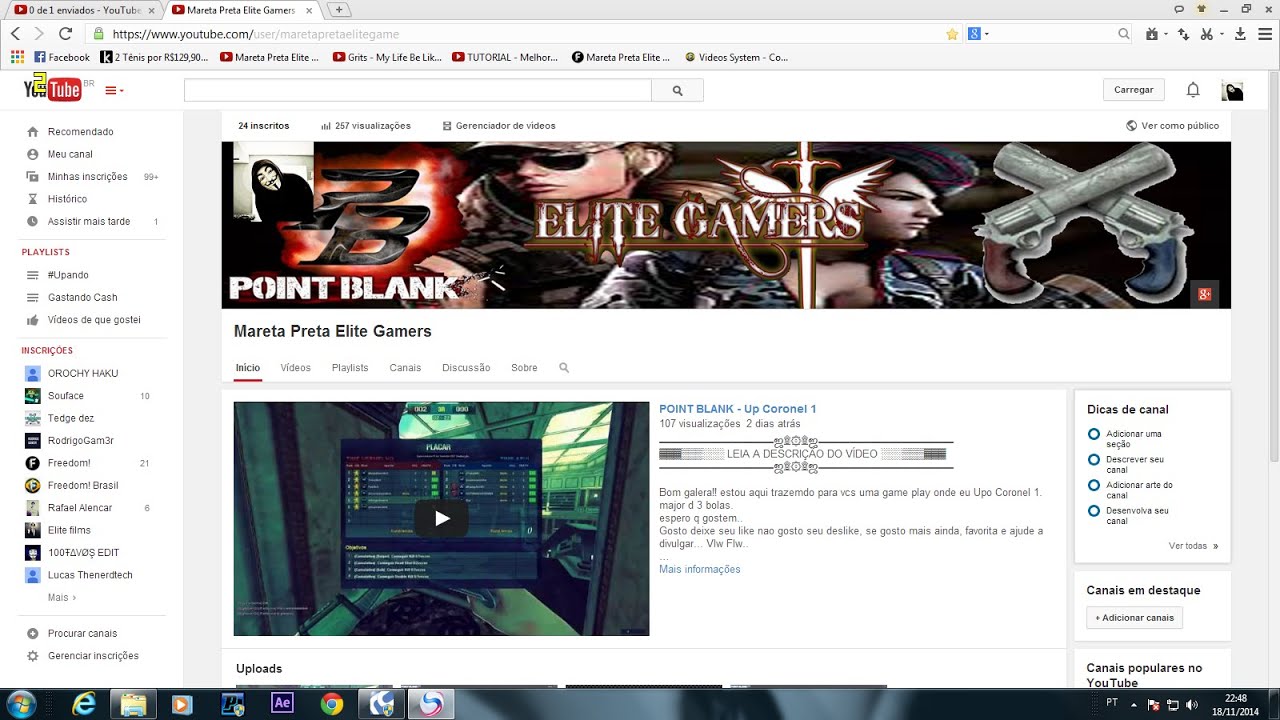Show hidden system tray icons

[x=1134, y=703]
